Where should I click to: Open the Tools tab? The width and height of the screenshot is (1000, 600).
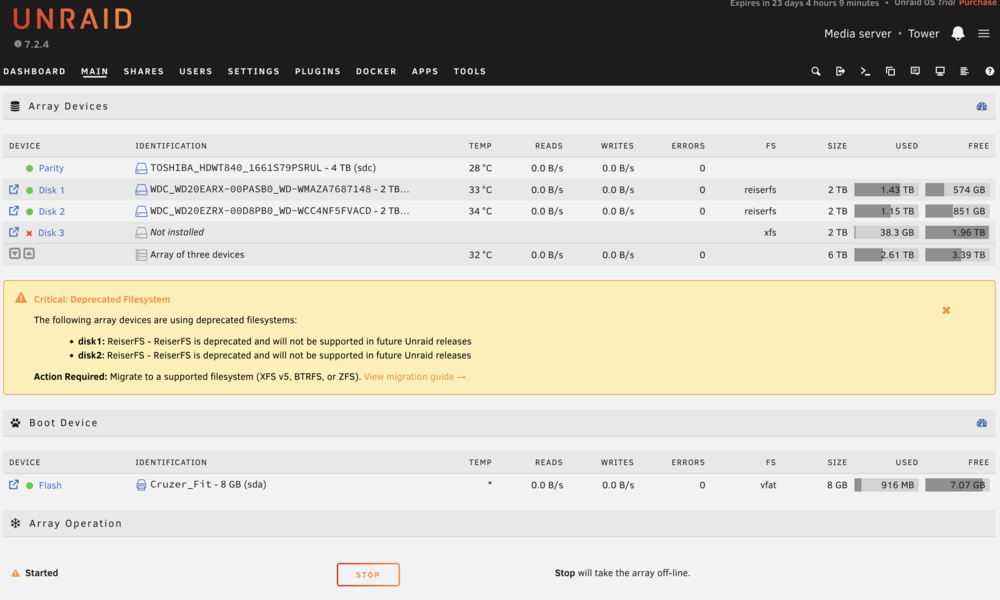tap(470, 71)
